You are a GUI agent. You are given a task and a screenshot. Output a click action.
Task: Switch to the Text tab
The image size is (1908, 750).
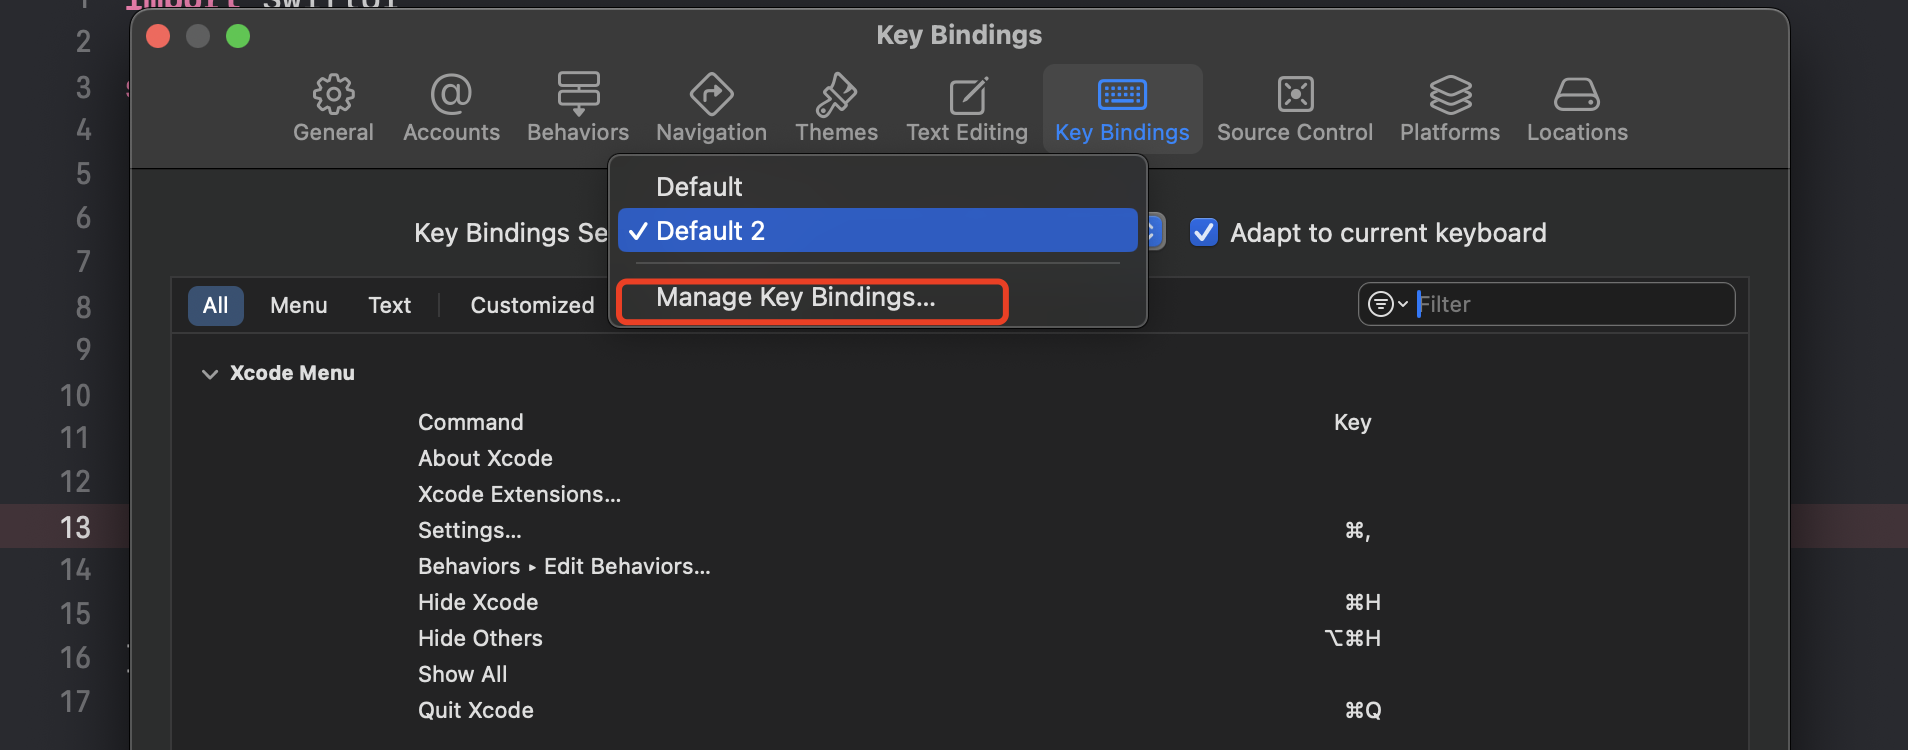[x=389, y=305]
